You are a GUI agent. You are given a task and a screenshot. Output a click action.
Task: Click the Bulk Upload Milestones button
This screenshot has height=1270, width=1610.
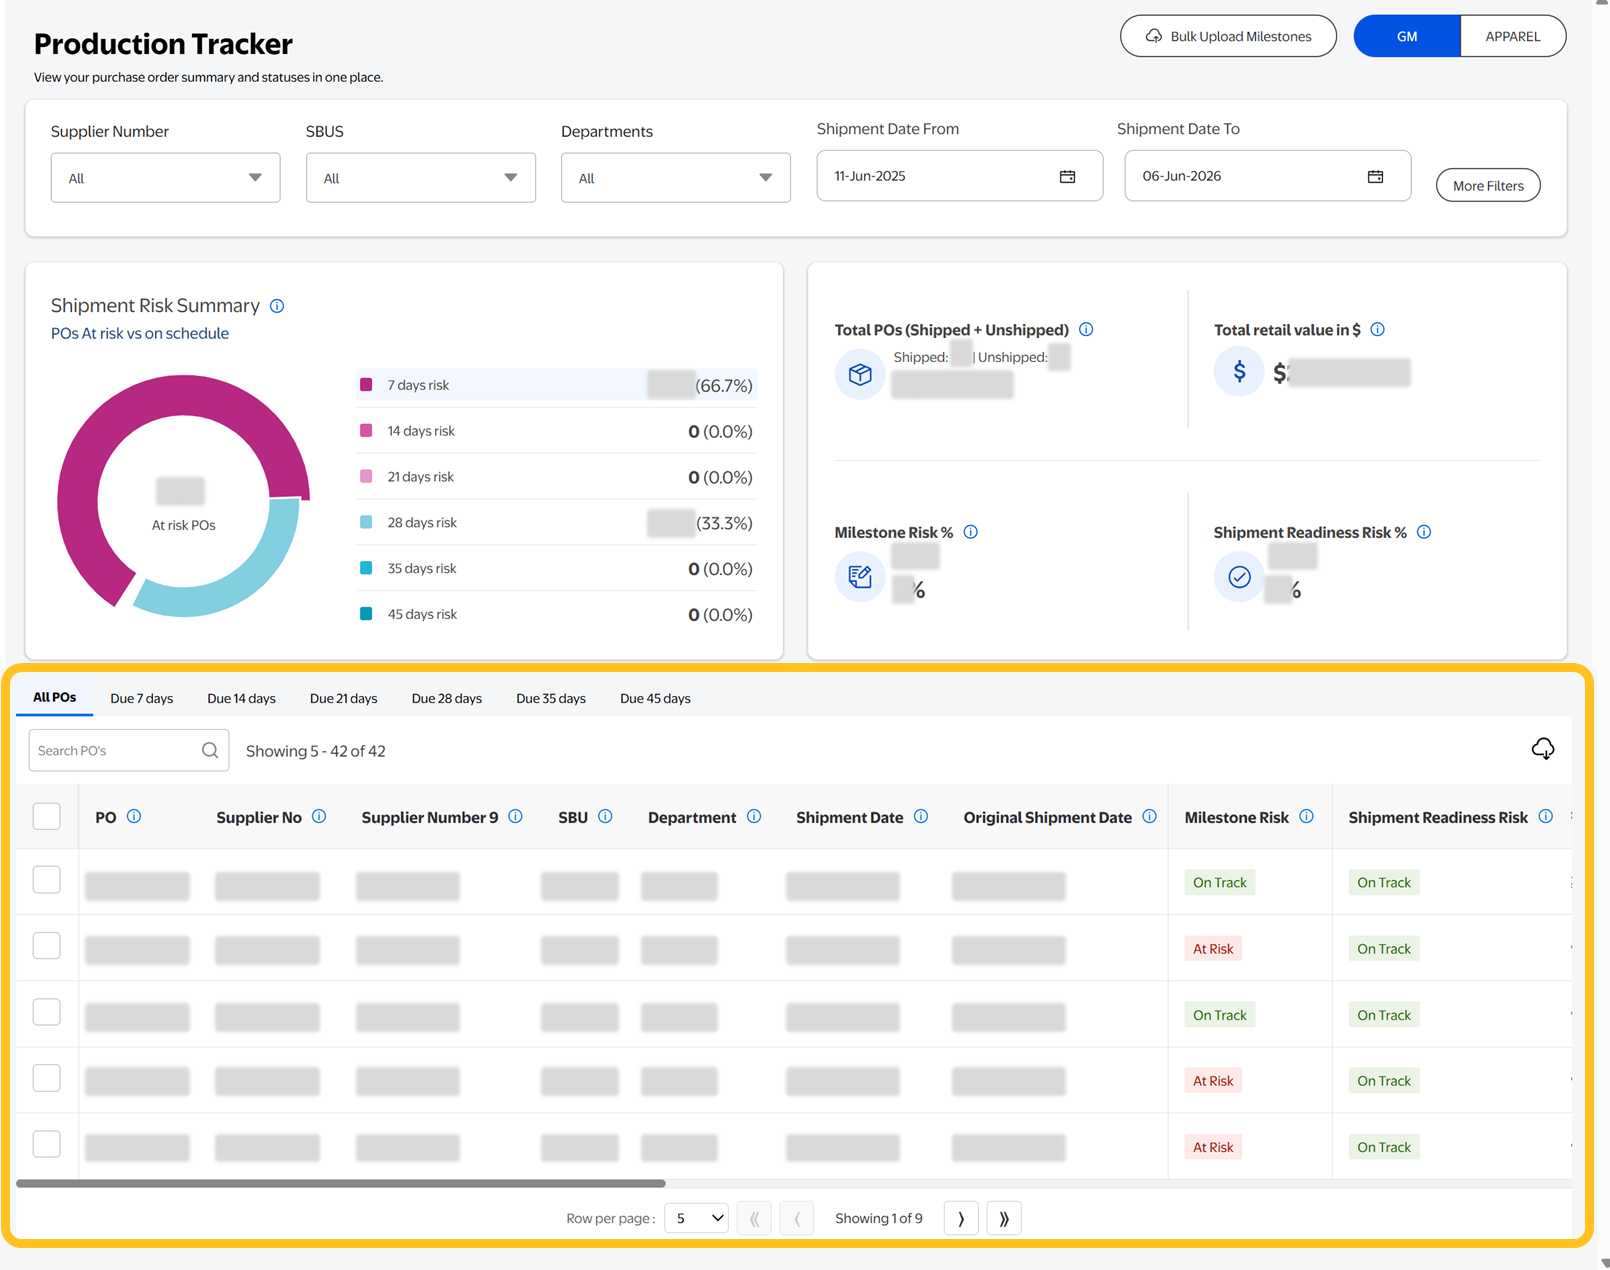pos(1227,36)
